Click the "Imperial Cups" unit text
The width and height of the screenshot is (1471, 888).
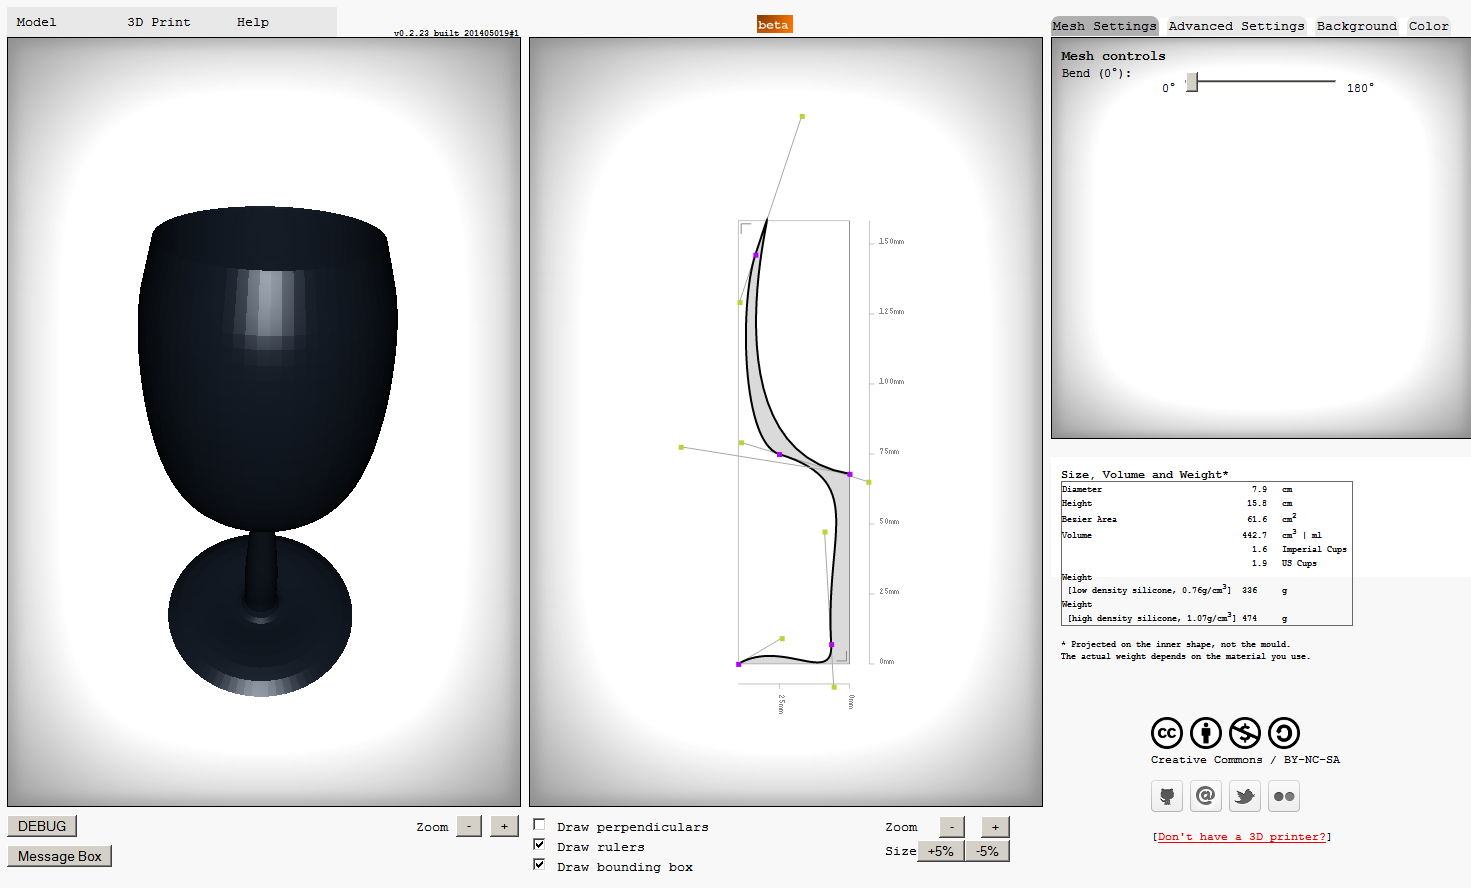click(x=1314, y=549)
